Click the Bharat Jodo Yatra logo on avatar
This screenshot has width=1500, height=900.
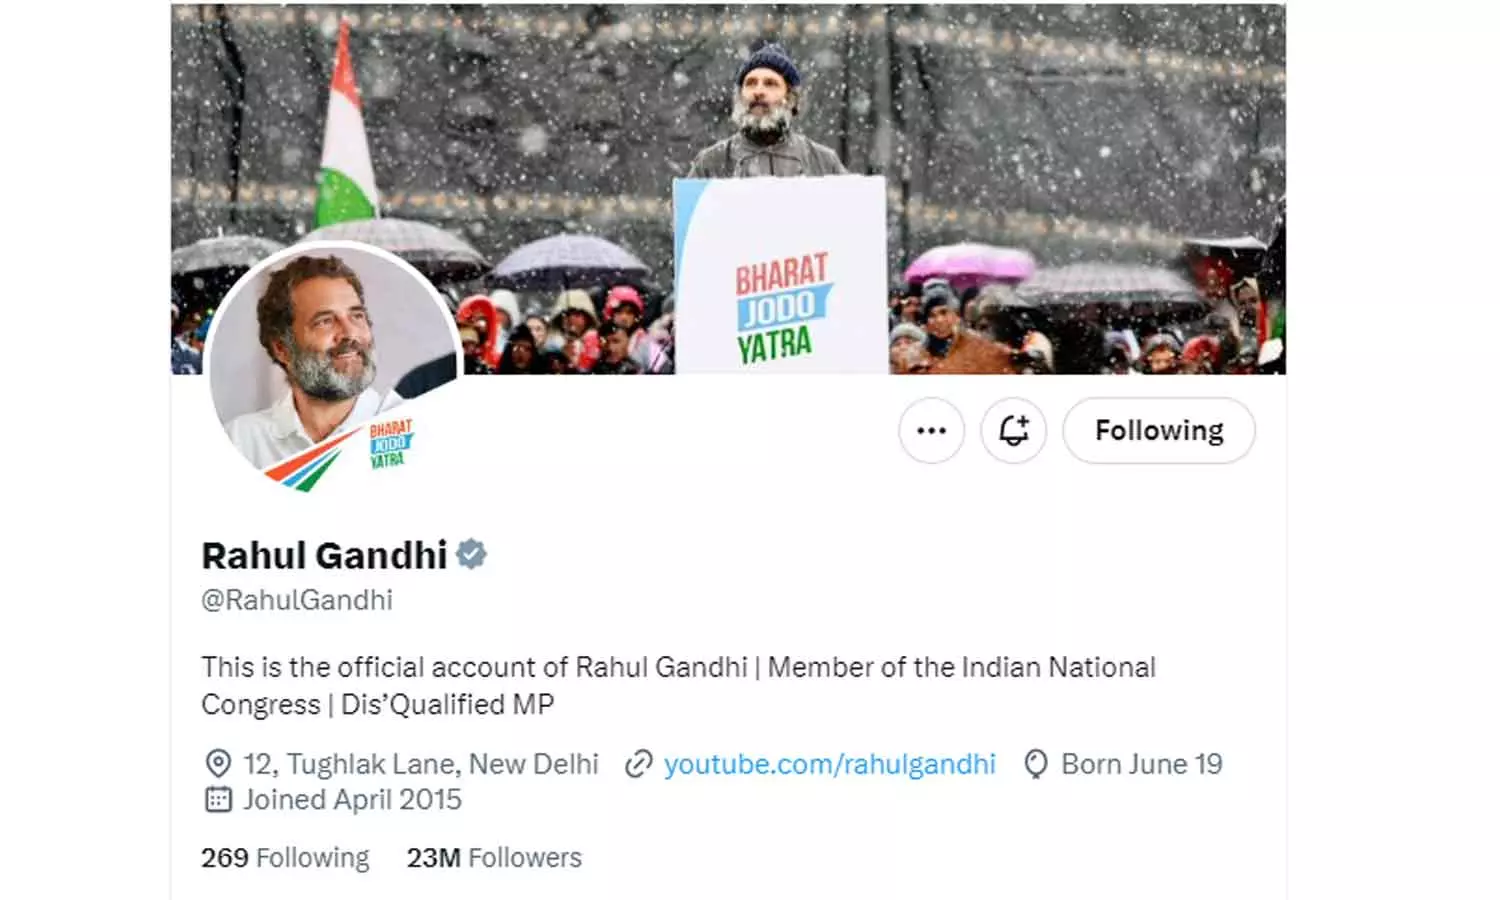coord(390,444)
